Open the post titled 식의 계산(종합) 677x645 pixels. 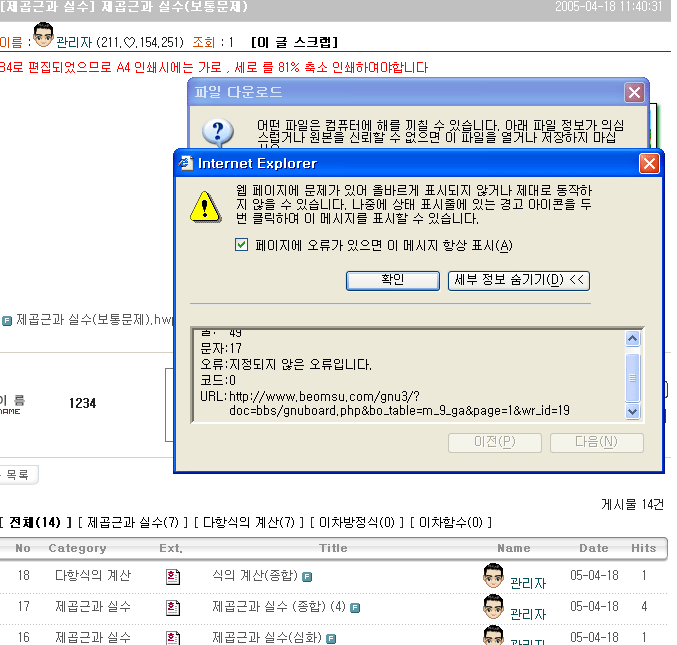[x=255, y=575]
